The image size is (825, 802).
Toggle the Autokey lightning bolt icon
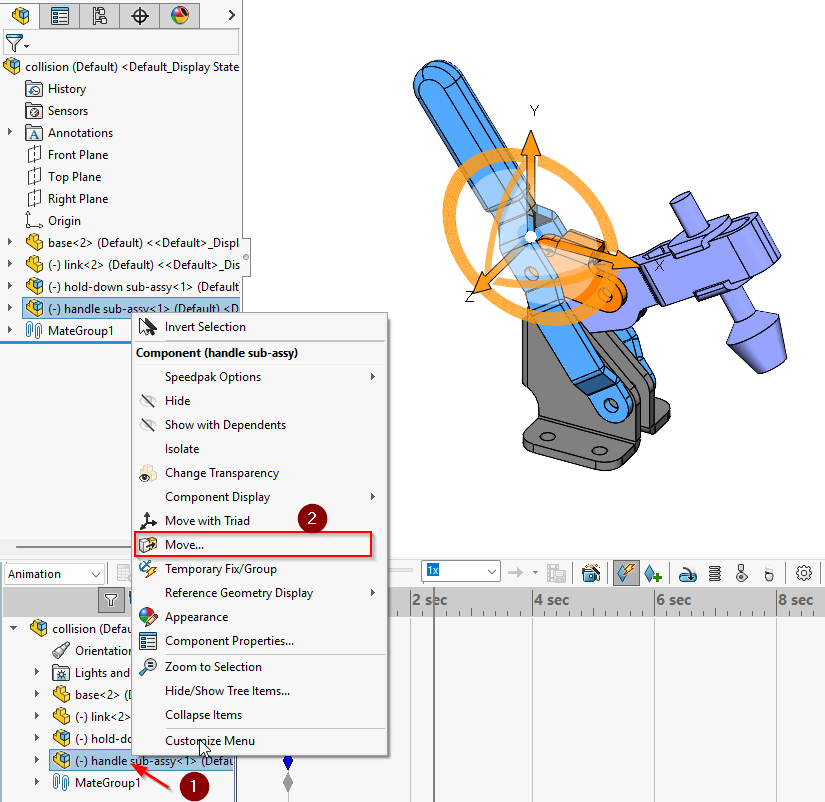tap(625, 573)
